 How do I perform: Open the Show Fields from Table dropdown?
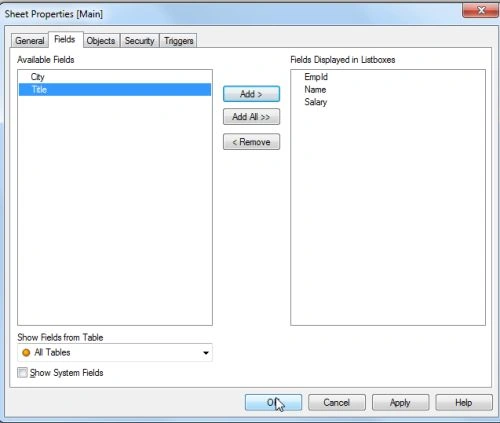click(115, 353)
